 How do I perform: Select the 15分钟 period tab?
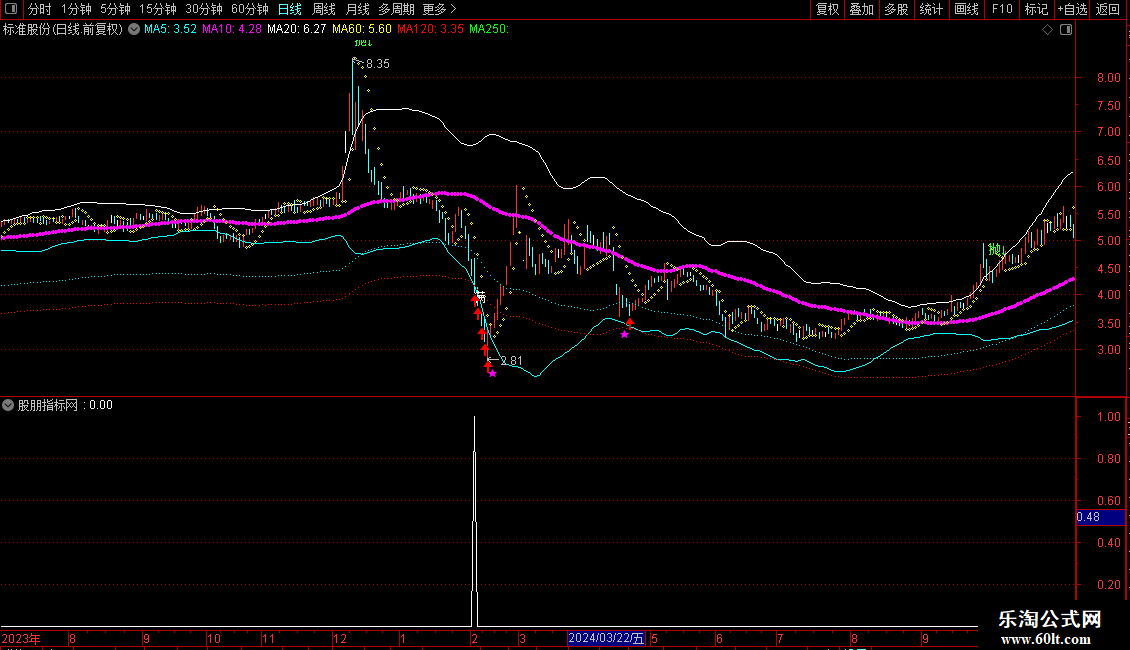[158, 9]
